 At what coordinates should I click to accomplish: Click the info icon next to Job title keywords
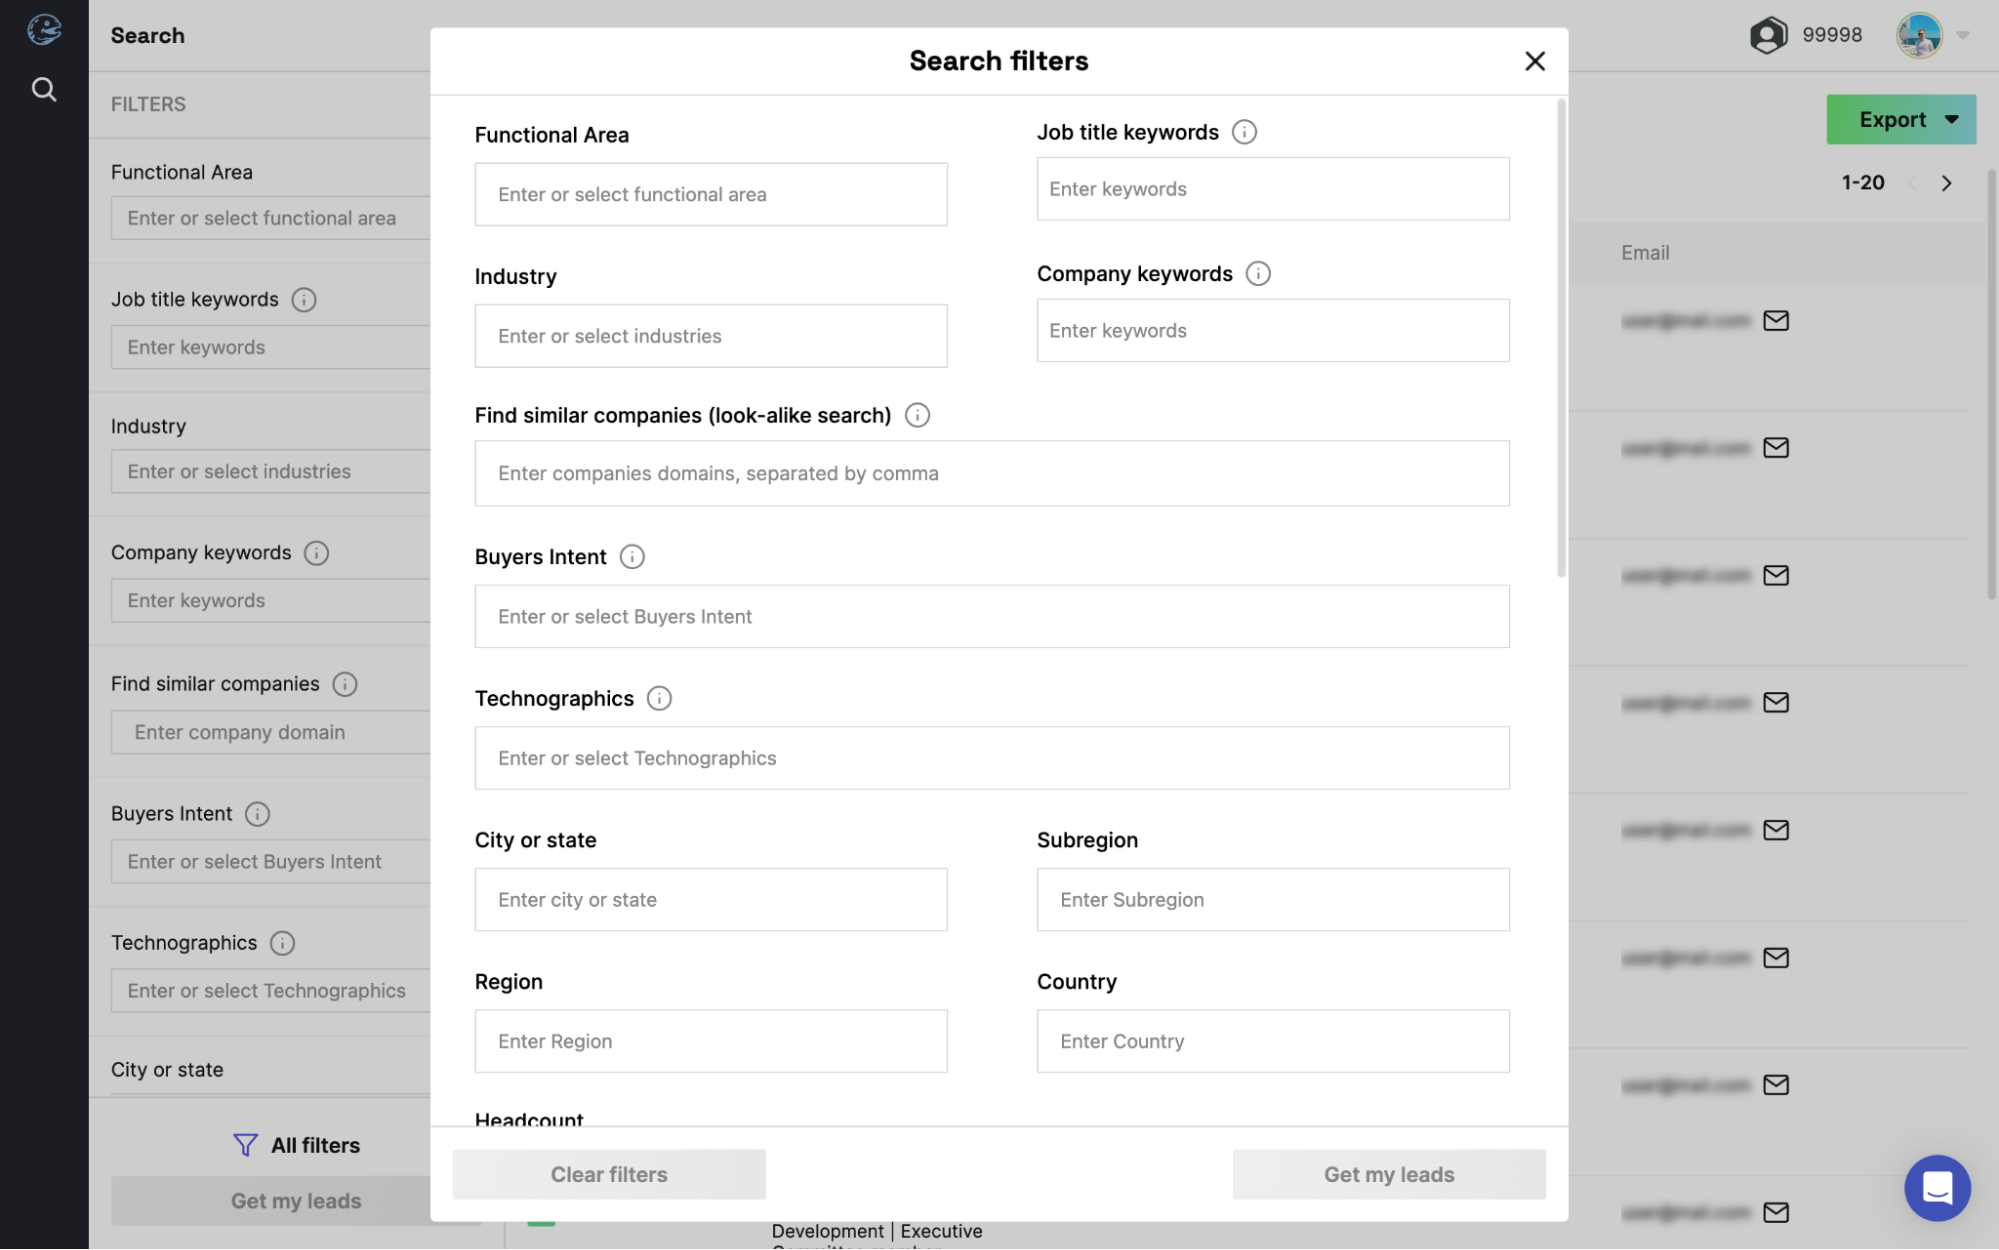1243,131
